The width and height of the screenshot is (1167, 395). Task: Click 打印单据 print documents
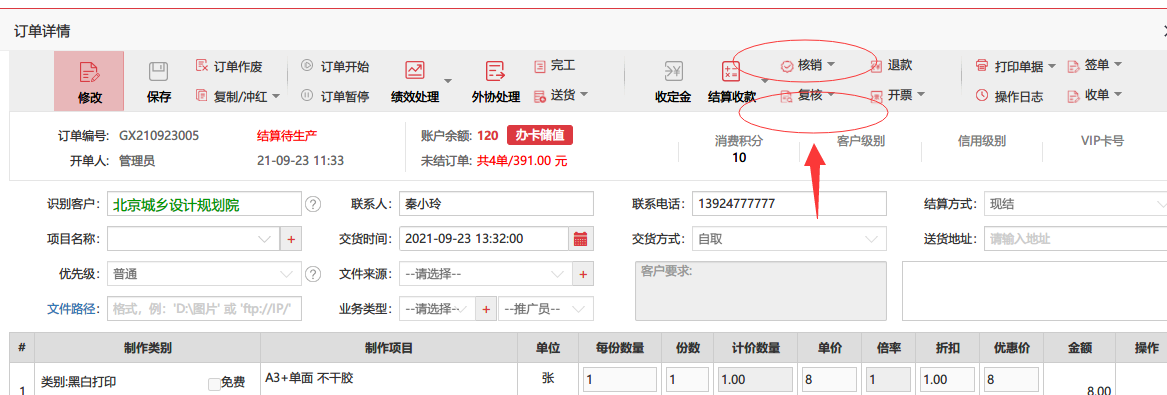[1009, 66]
